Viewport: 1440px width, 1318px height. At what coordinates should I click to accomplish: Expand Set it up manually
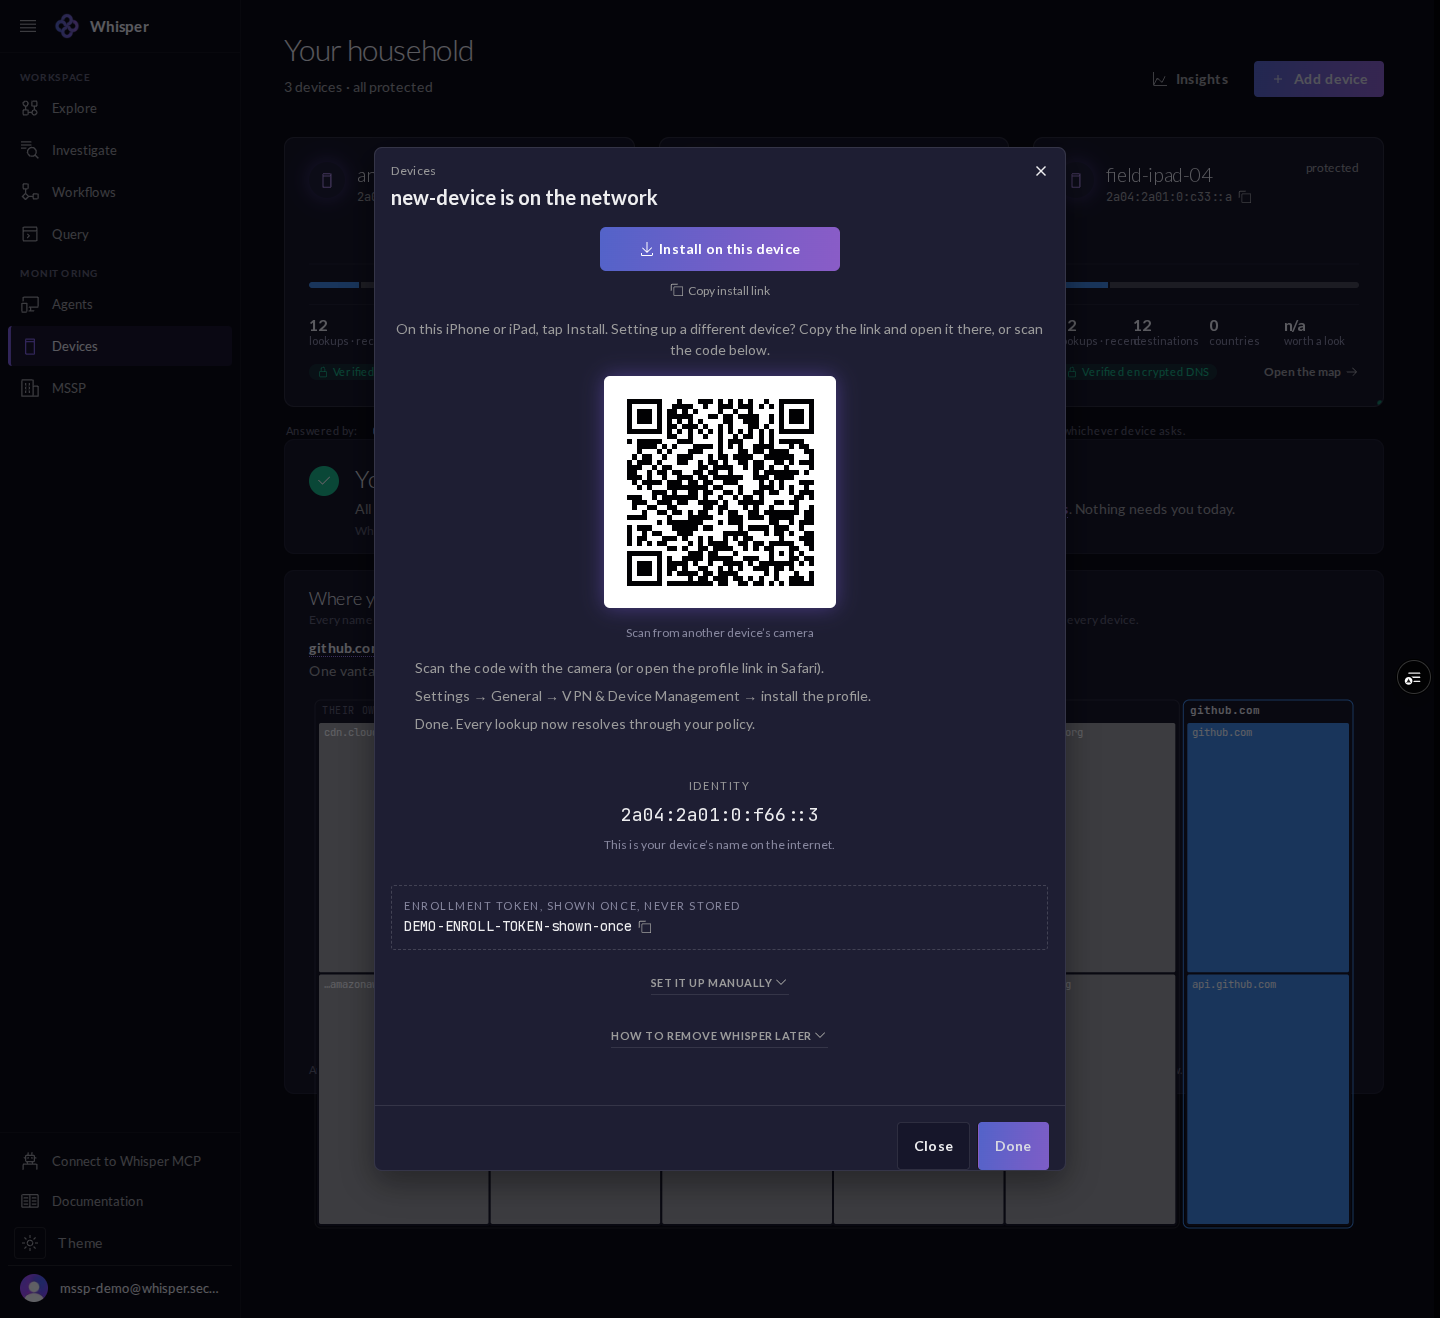(x=719, y=983)
